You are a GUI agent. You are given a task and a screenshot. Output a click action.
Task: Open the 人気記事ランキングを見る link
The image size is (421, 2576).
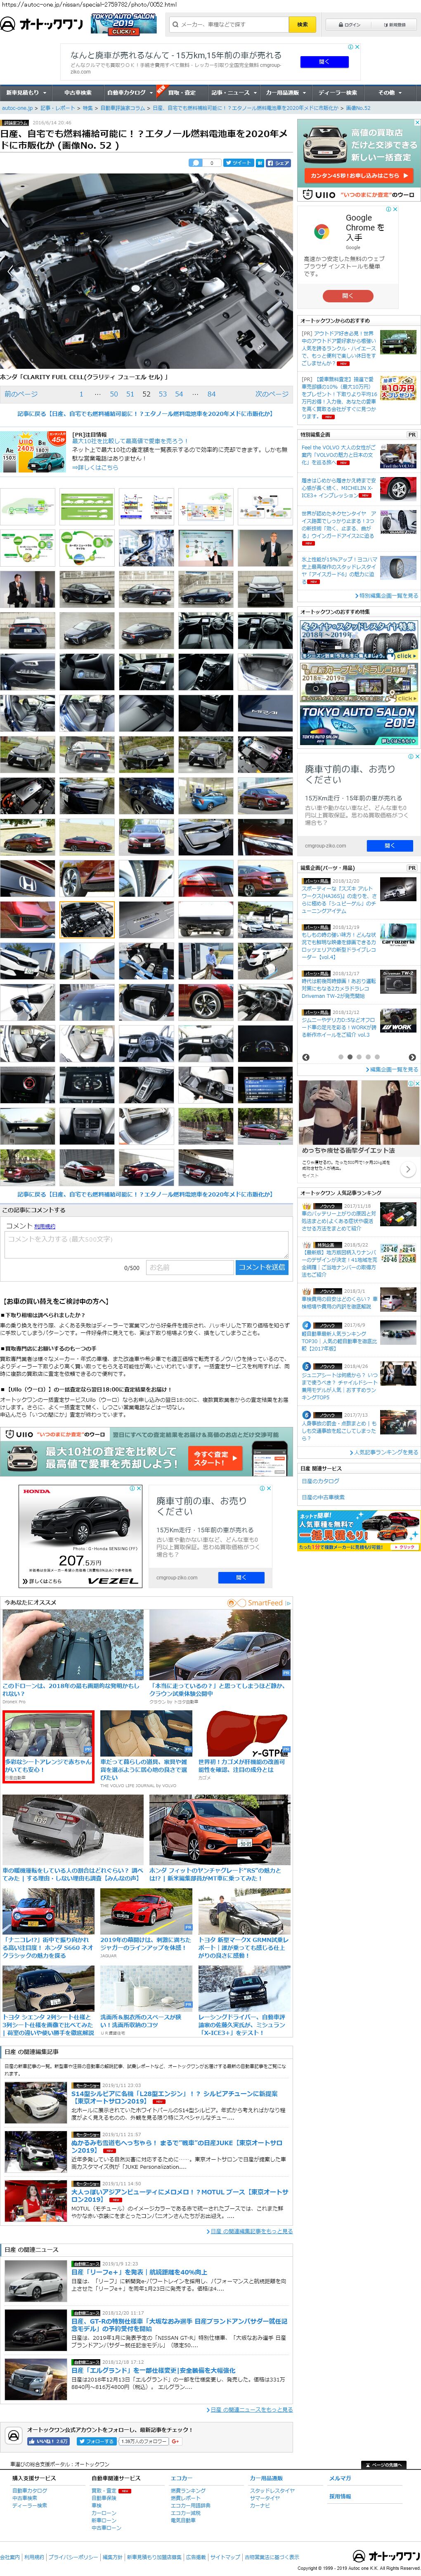tap(384, 1452)
